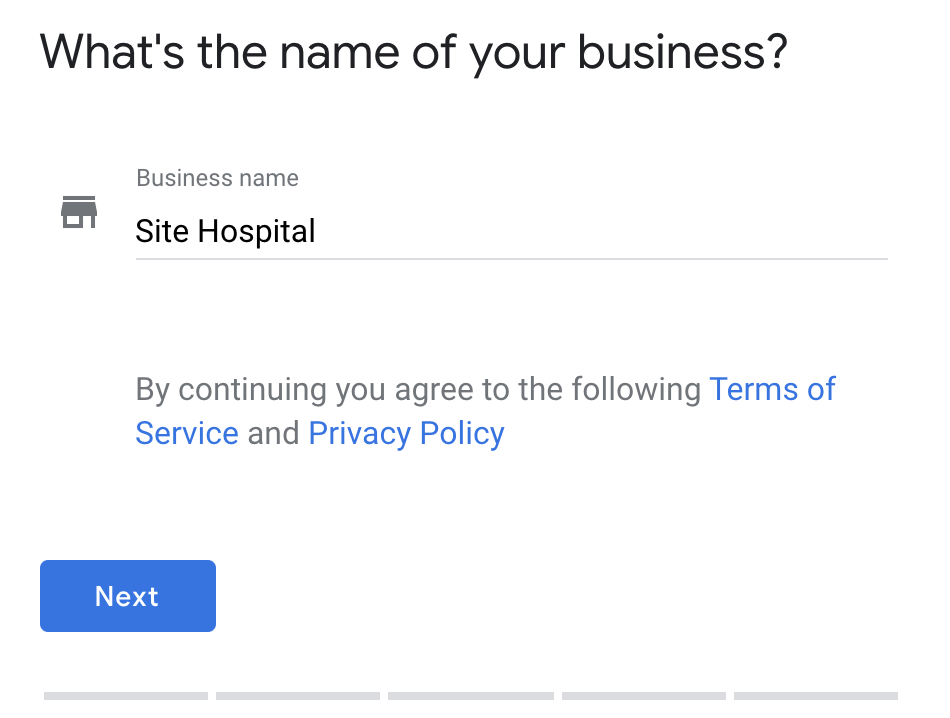Select the fourth progress step segment
Viewport: 950px width, 718px height.
[x=644, y=696]
